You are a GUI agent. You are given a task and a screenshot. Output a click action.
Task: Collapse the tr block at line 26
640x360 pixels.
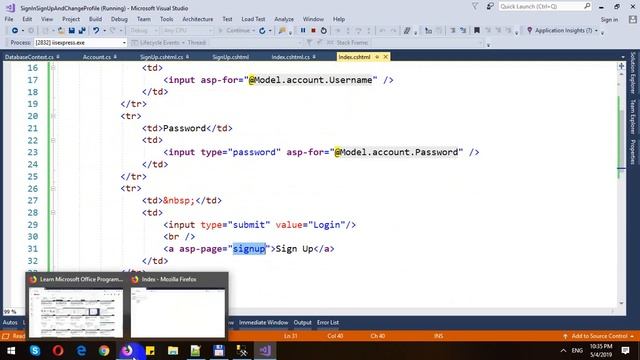coord(53,188)
